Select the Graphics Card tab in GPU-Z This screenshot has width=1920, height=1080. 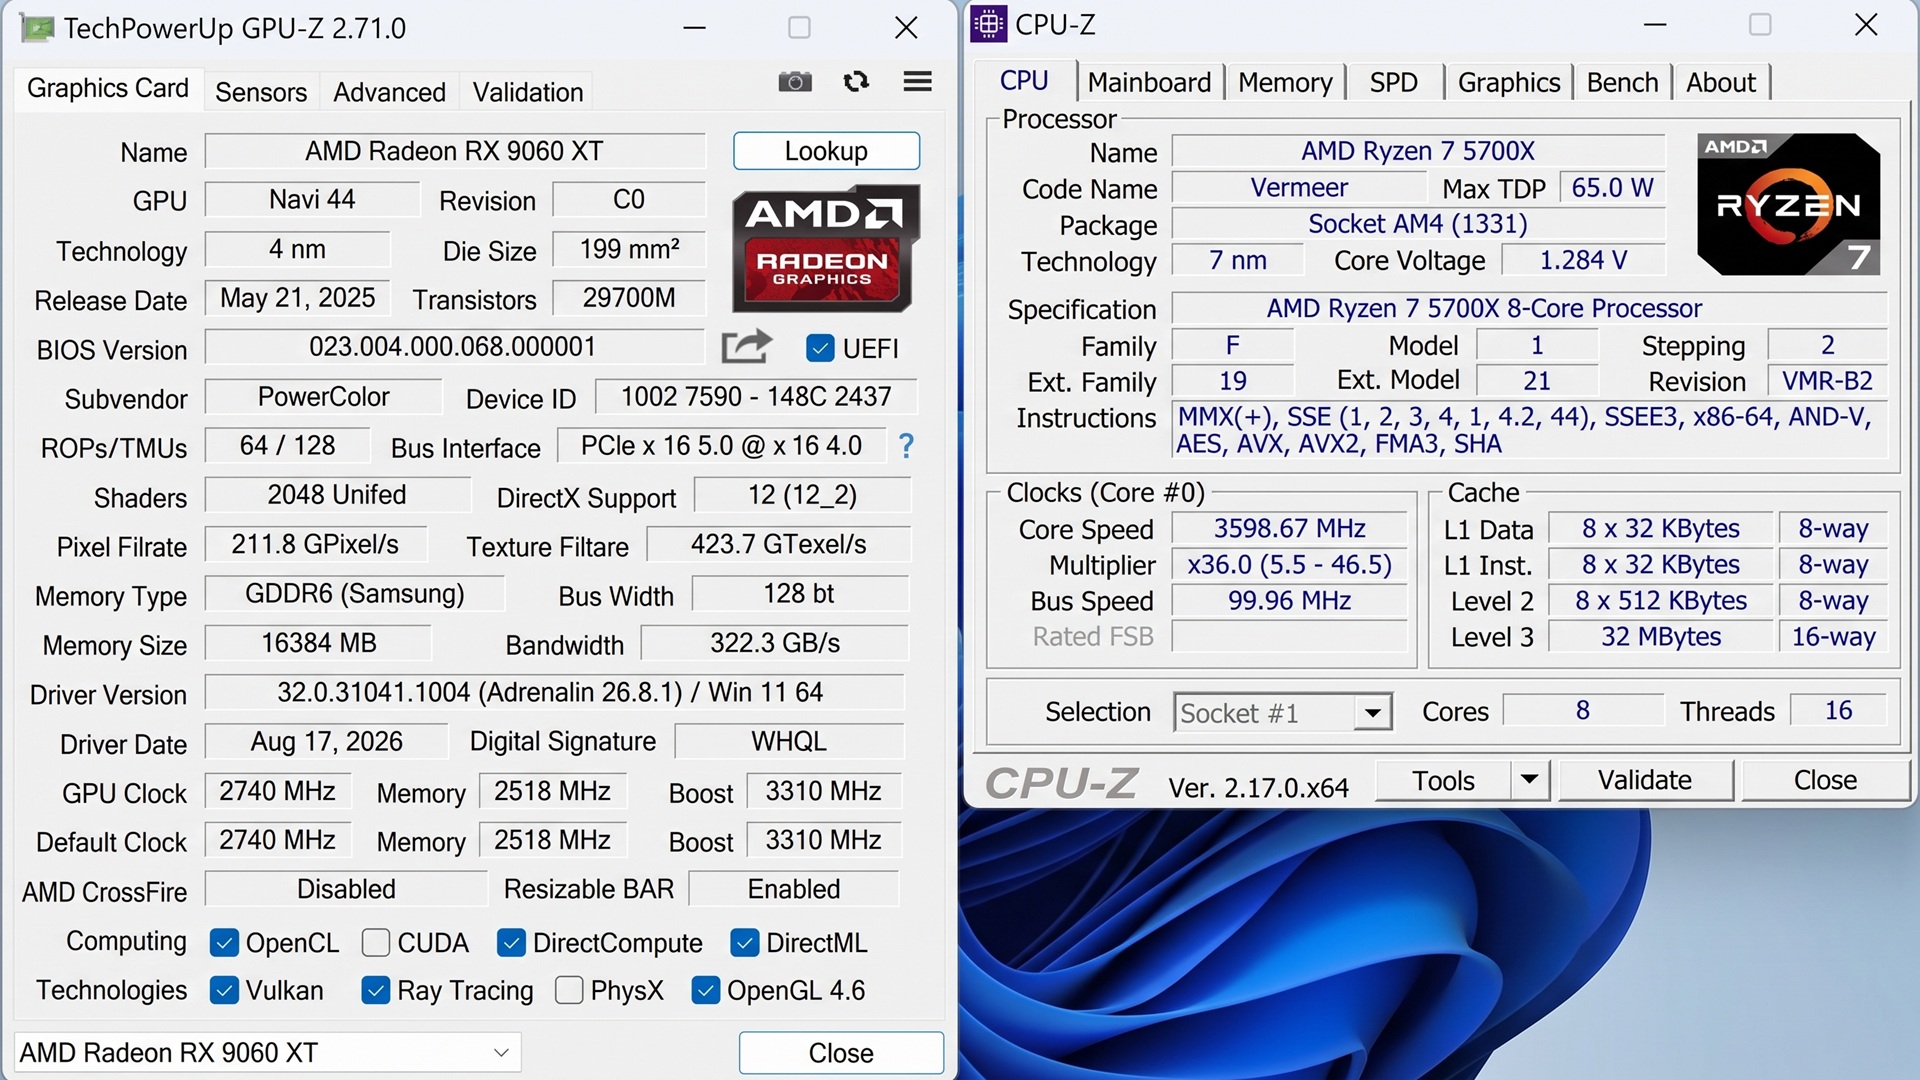[108, 88]
